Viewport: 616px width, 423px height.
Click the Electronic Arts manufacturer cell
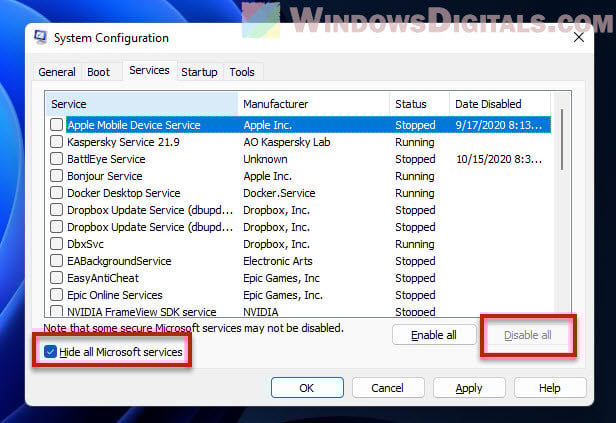click(278, 261)
